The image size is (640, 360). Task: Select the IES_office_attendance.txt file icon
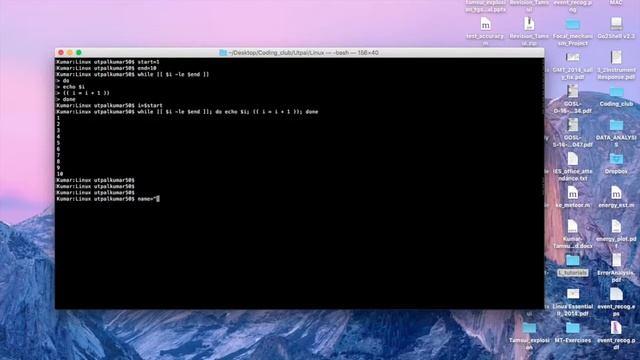tap(573, 159)
